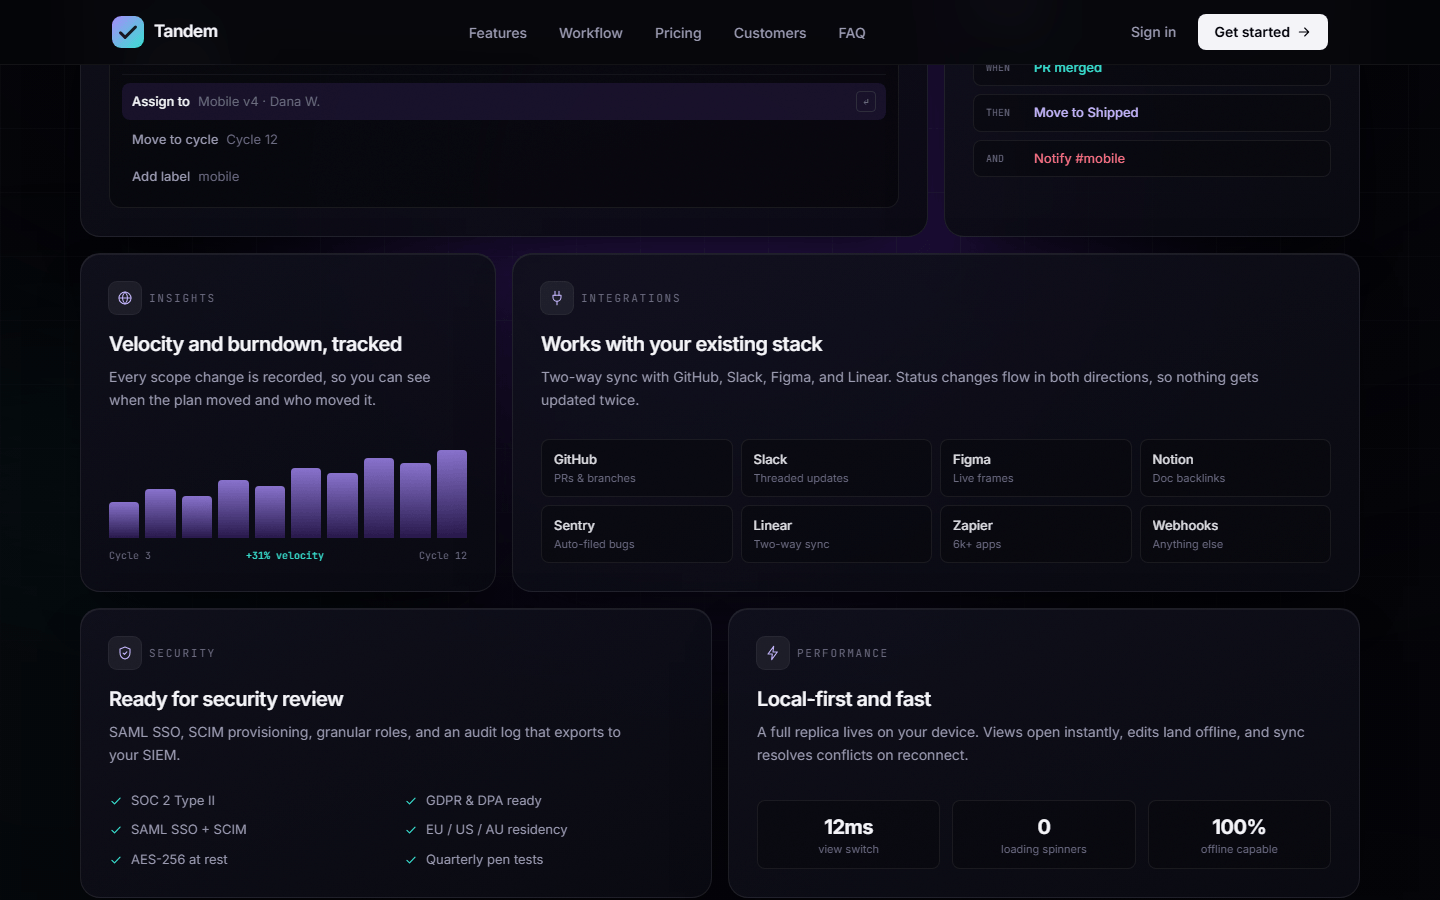
Task: Click the check icon next to AES-256 at rest
Action: click(116, 860)
